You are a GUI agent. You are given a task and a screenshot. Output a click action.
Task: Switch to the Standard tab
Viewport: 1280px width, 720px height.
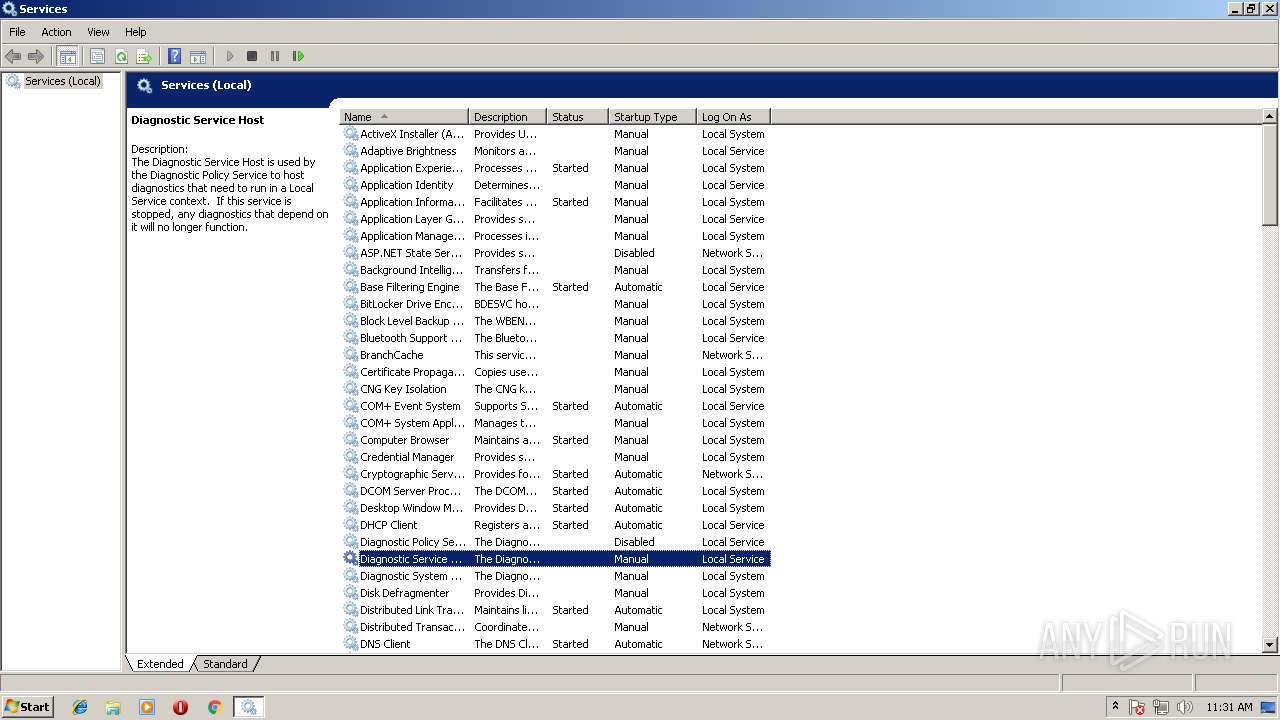(225, 664)
